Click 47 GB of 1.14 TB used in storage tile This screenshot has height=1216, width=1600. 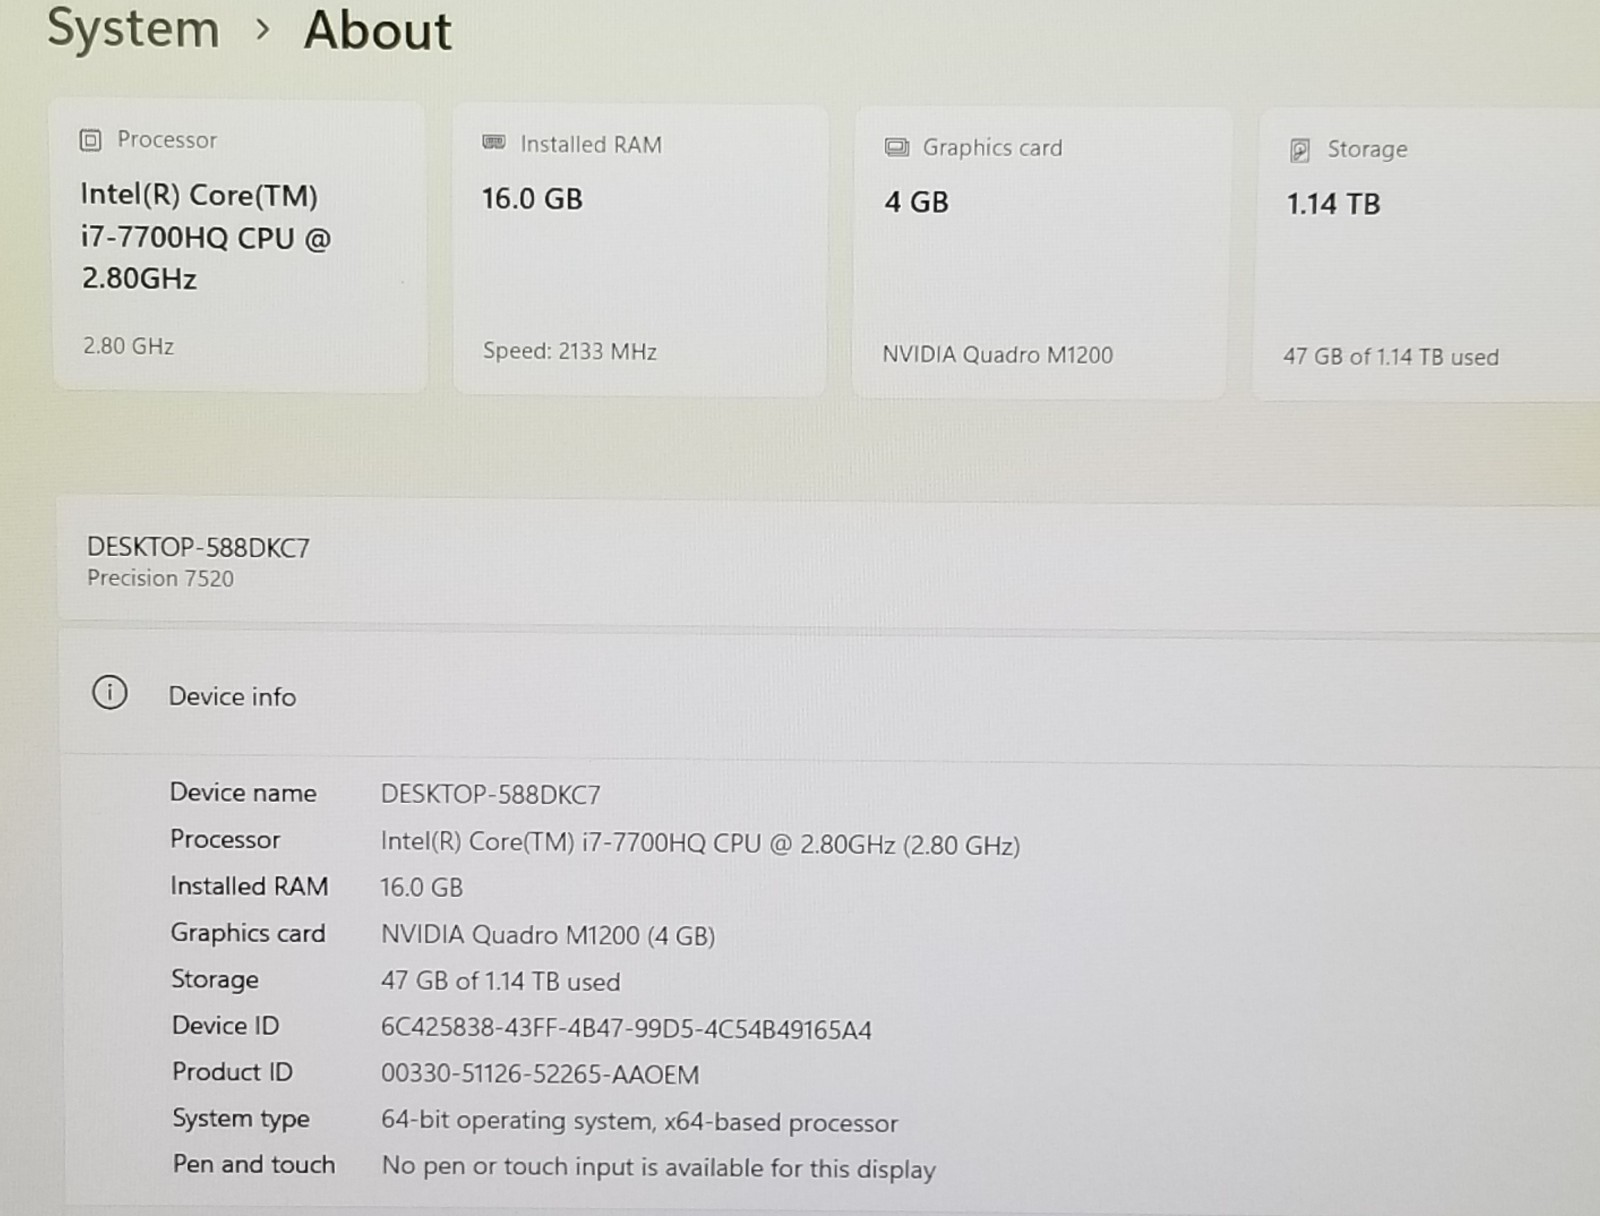1391,356
